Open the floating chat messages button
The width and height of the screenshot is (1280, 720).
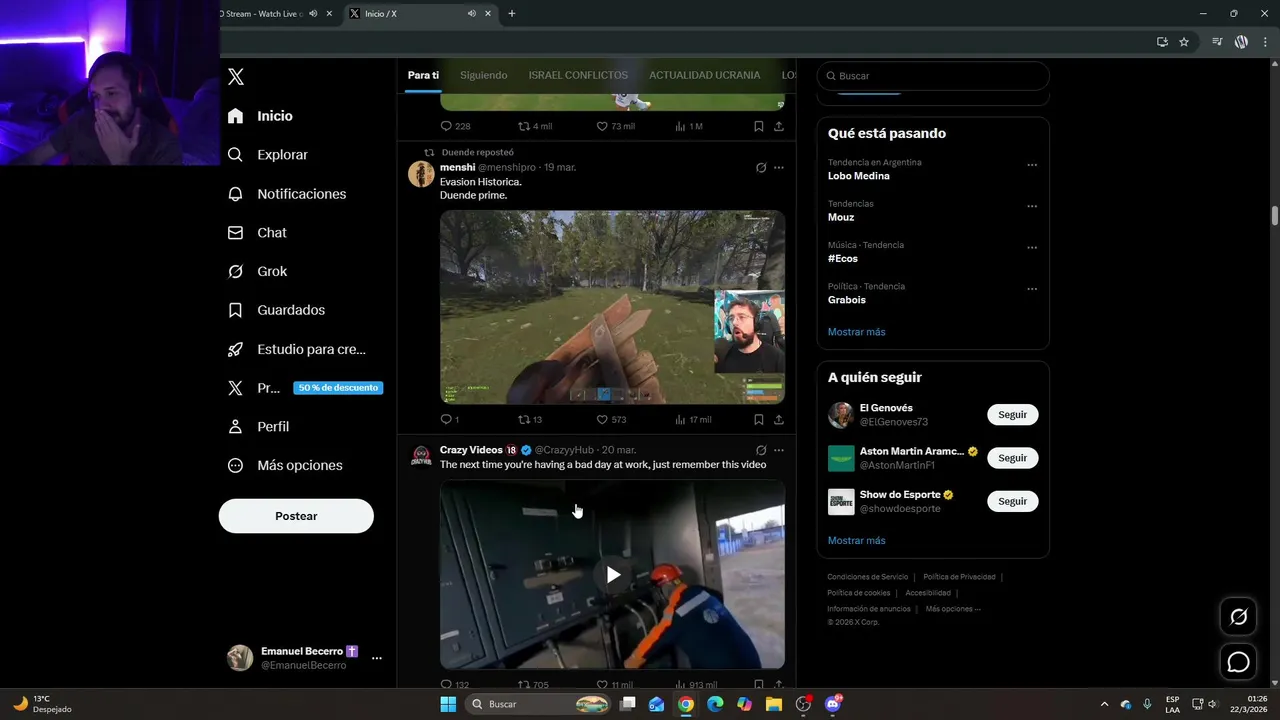tap(1238, 662)
